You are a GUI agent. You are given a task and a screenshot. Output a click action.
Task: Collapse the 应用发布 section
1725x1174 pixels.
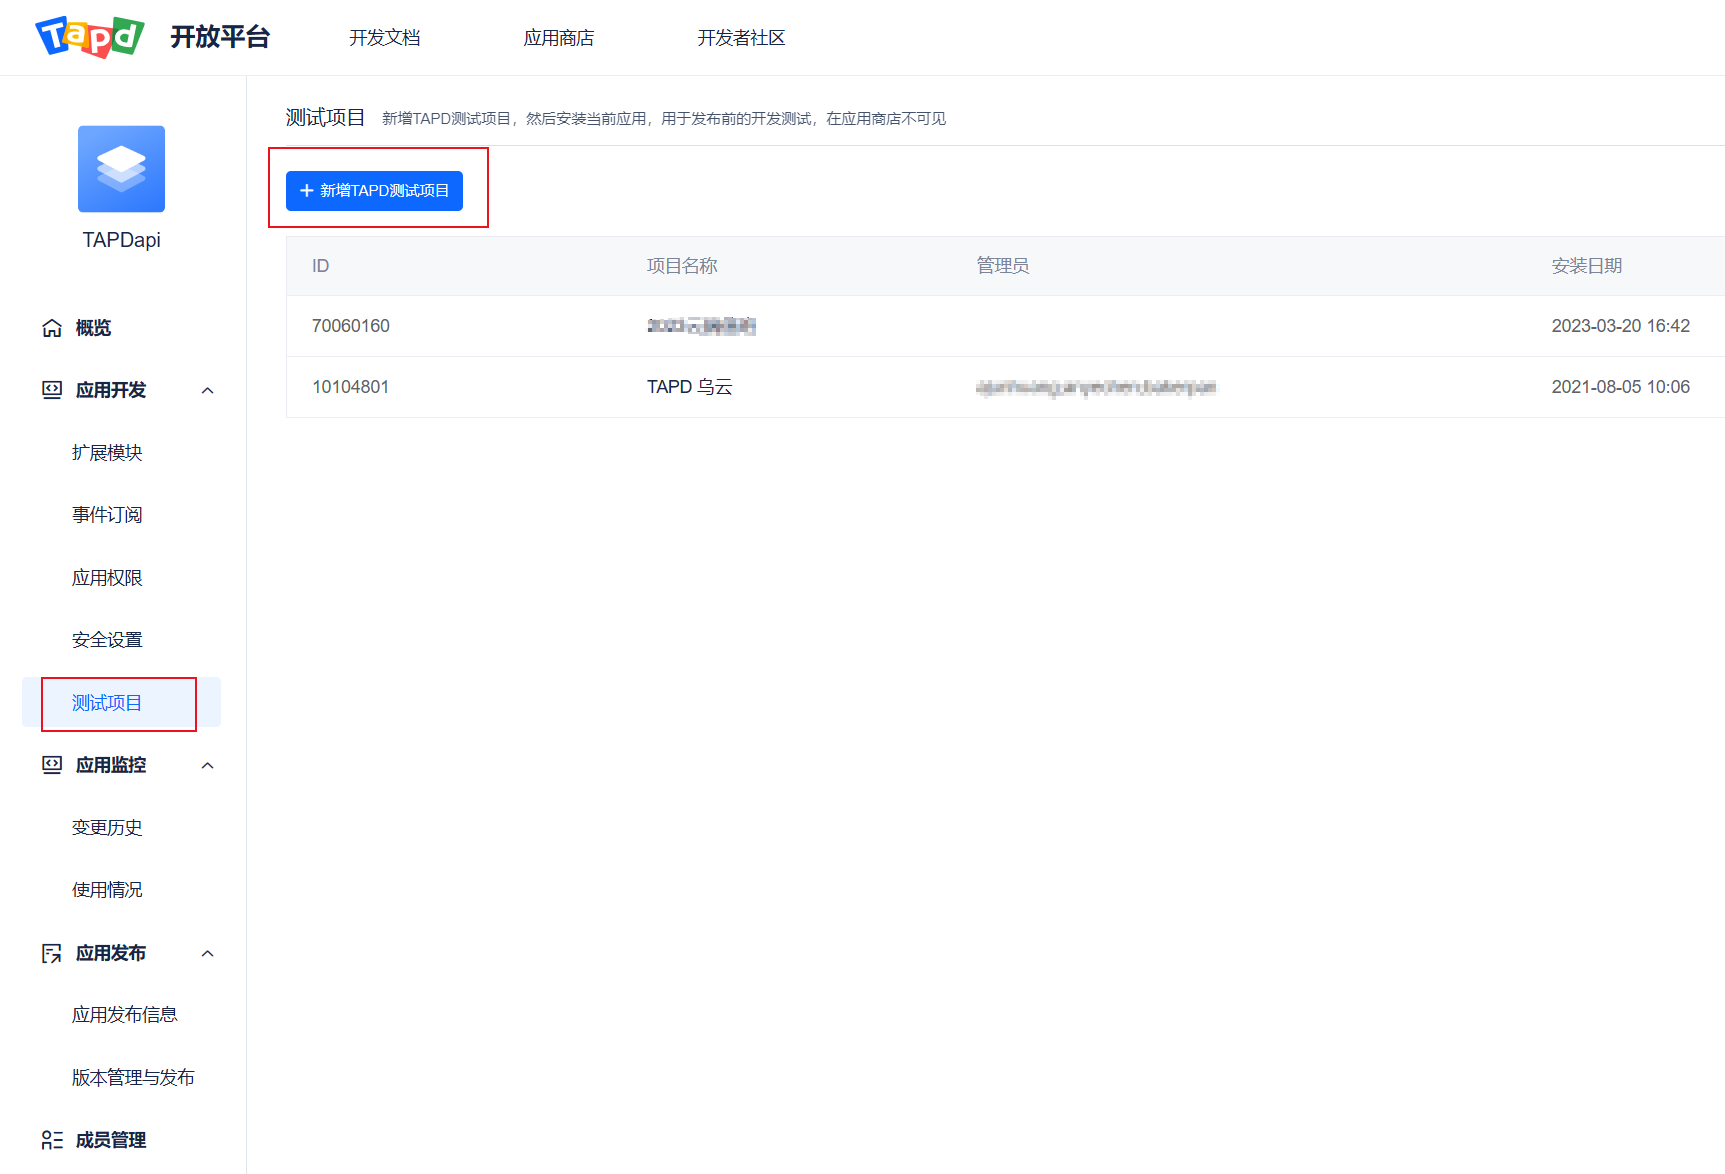click(208, 953)
